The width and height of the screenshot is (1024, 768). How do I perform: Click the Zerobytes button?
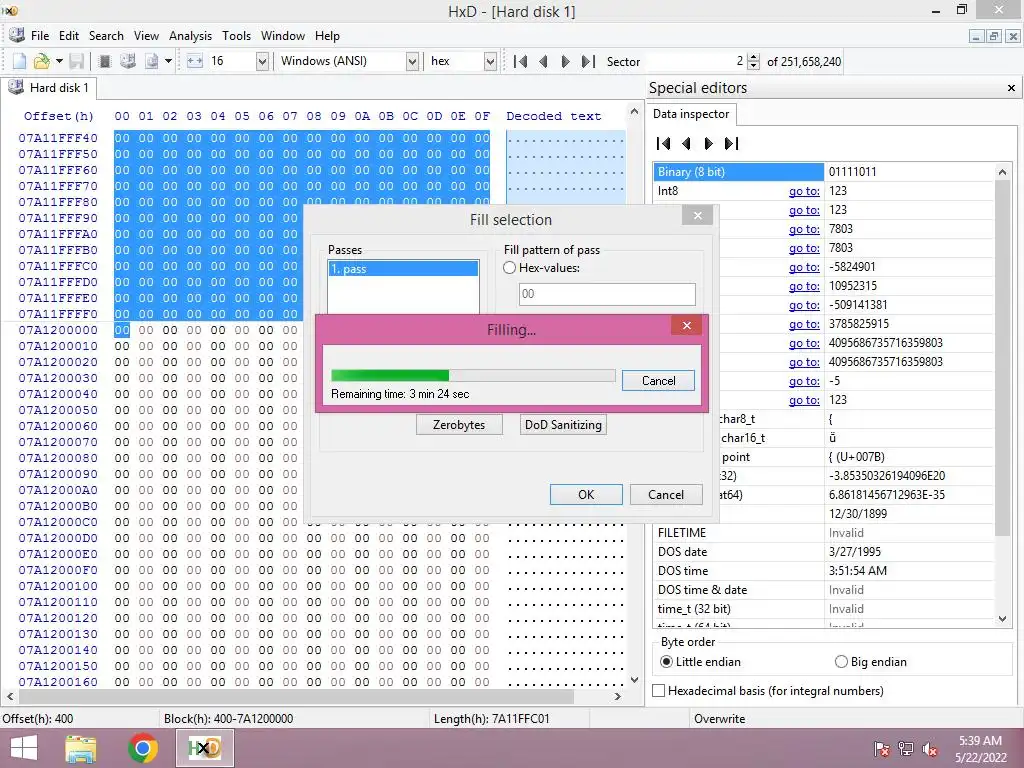point(459,424)
